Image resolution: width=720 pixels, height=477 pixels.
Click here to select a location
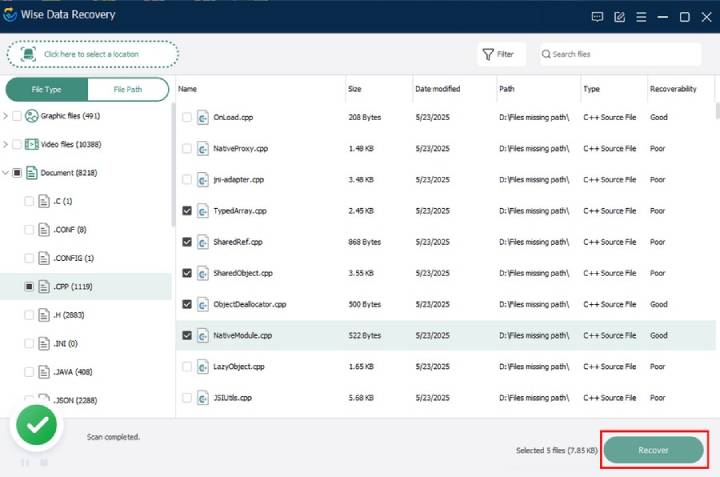93,54
